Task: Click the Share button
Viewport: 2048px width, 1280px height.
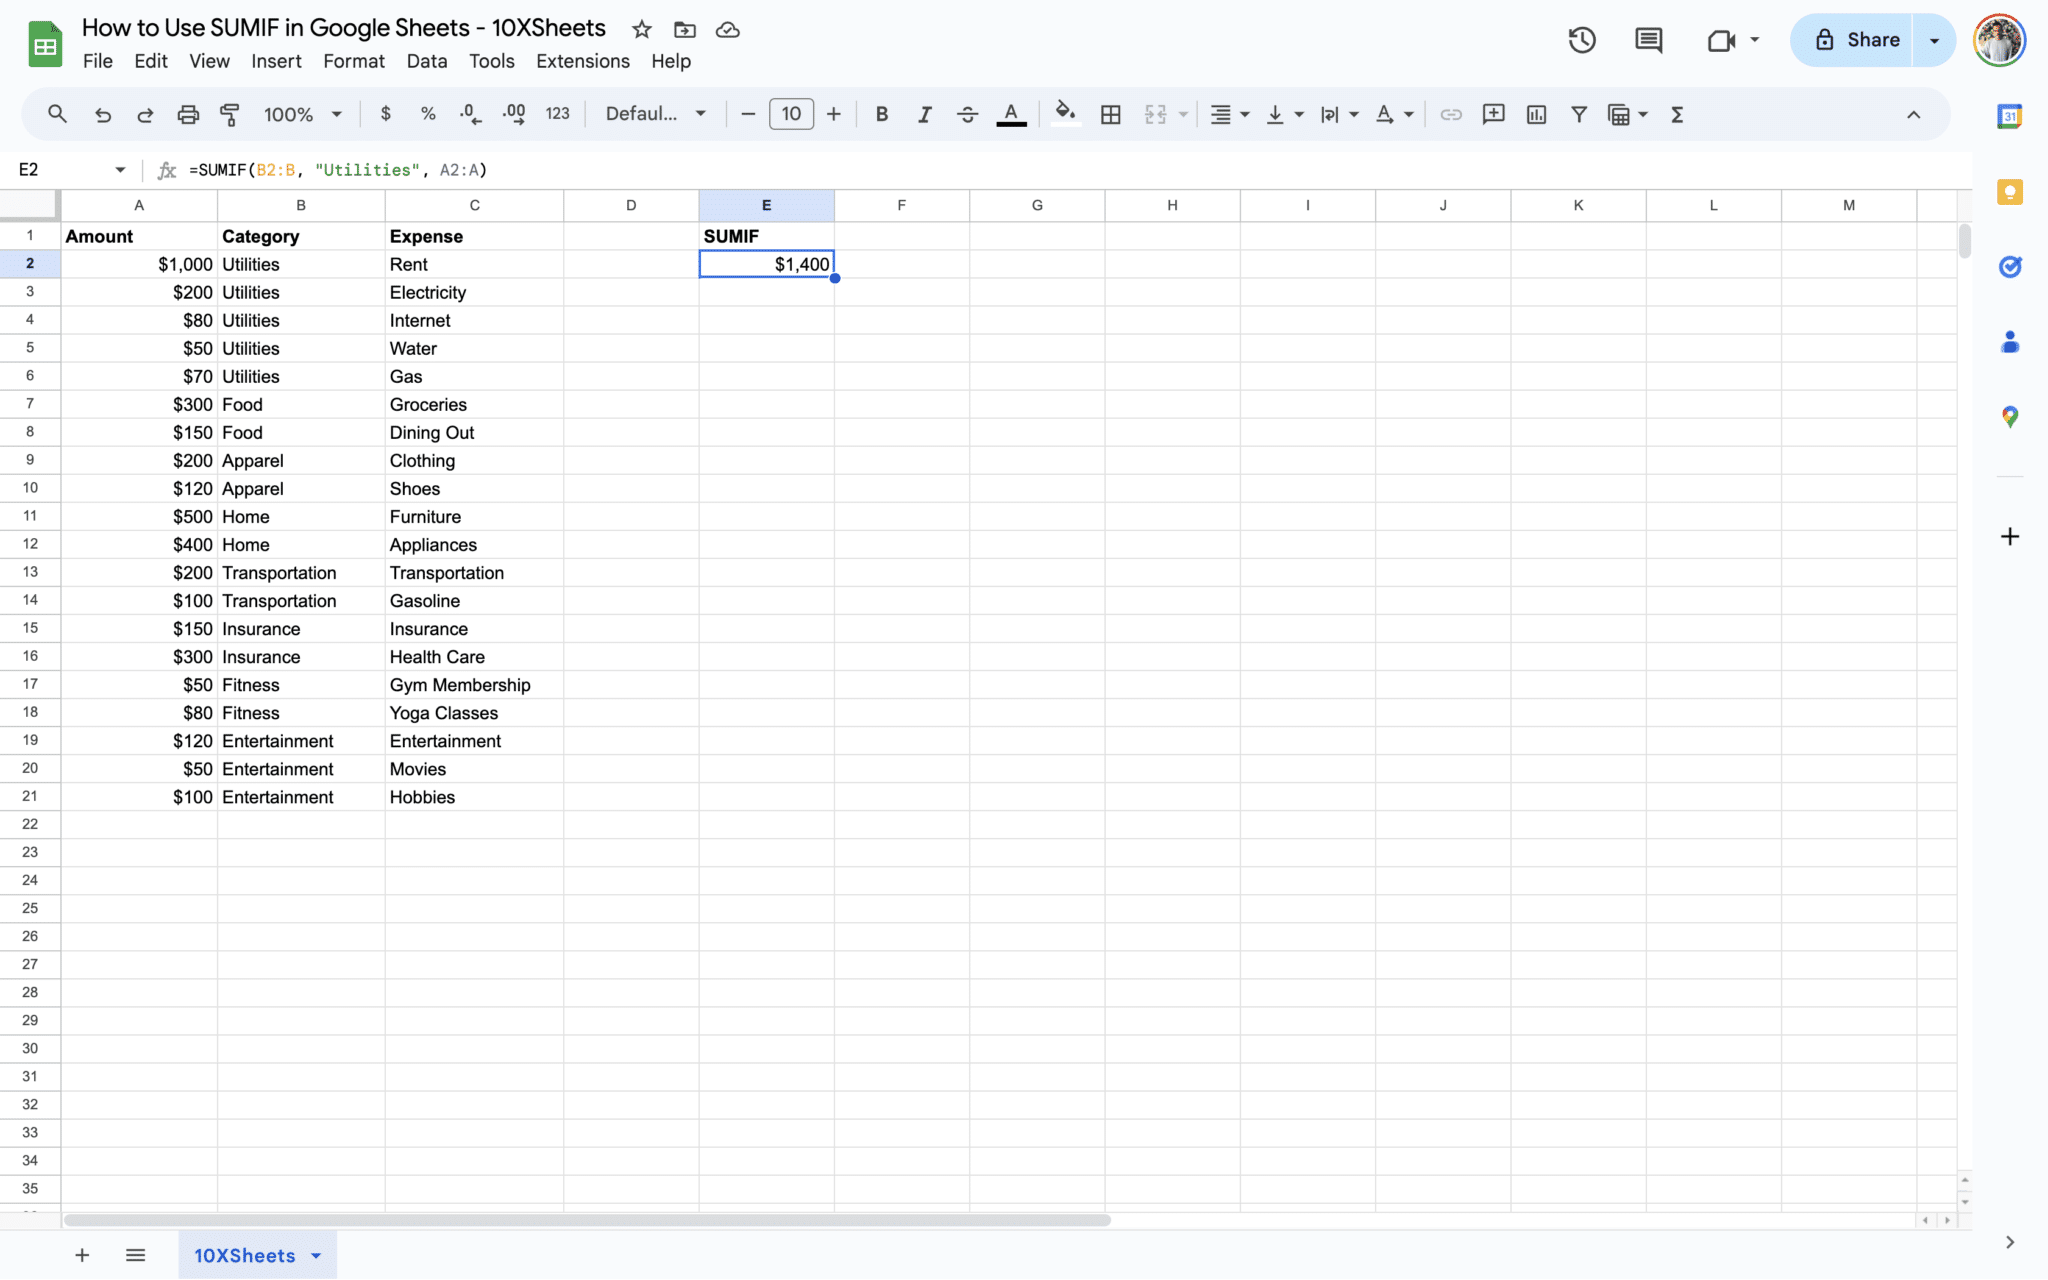Action: [x=1856, y=40]
